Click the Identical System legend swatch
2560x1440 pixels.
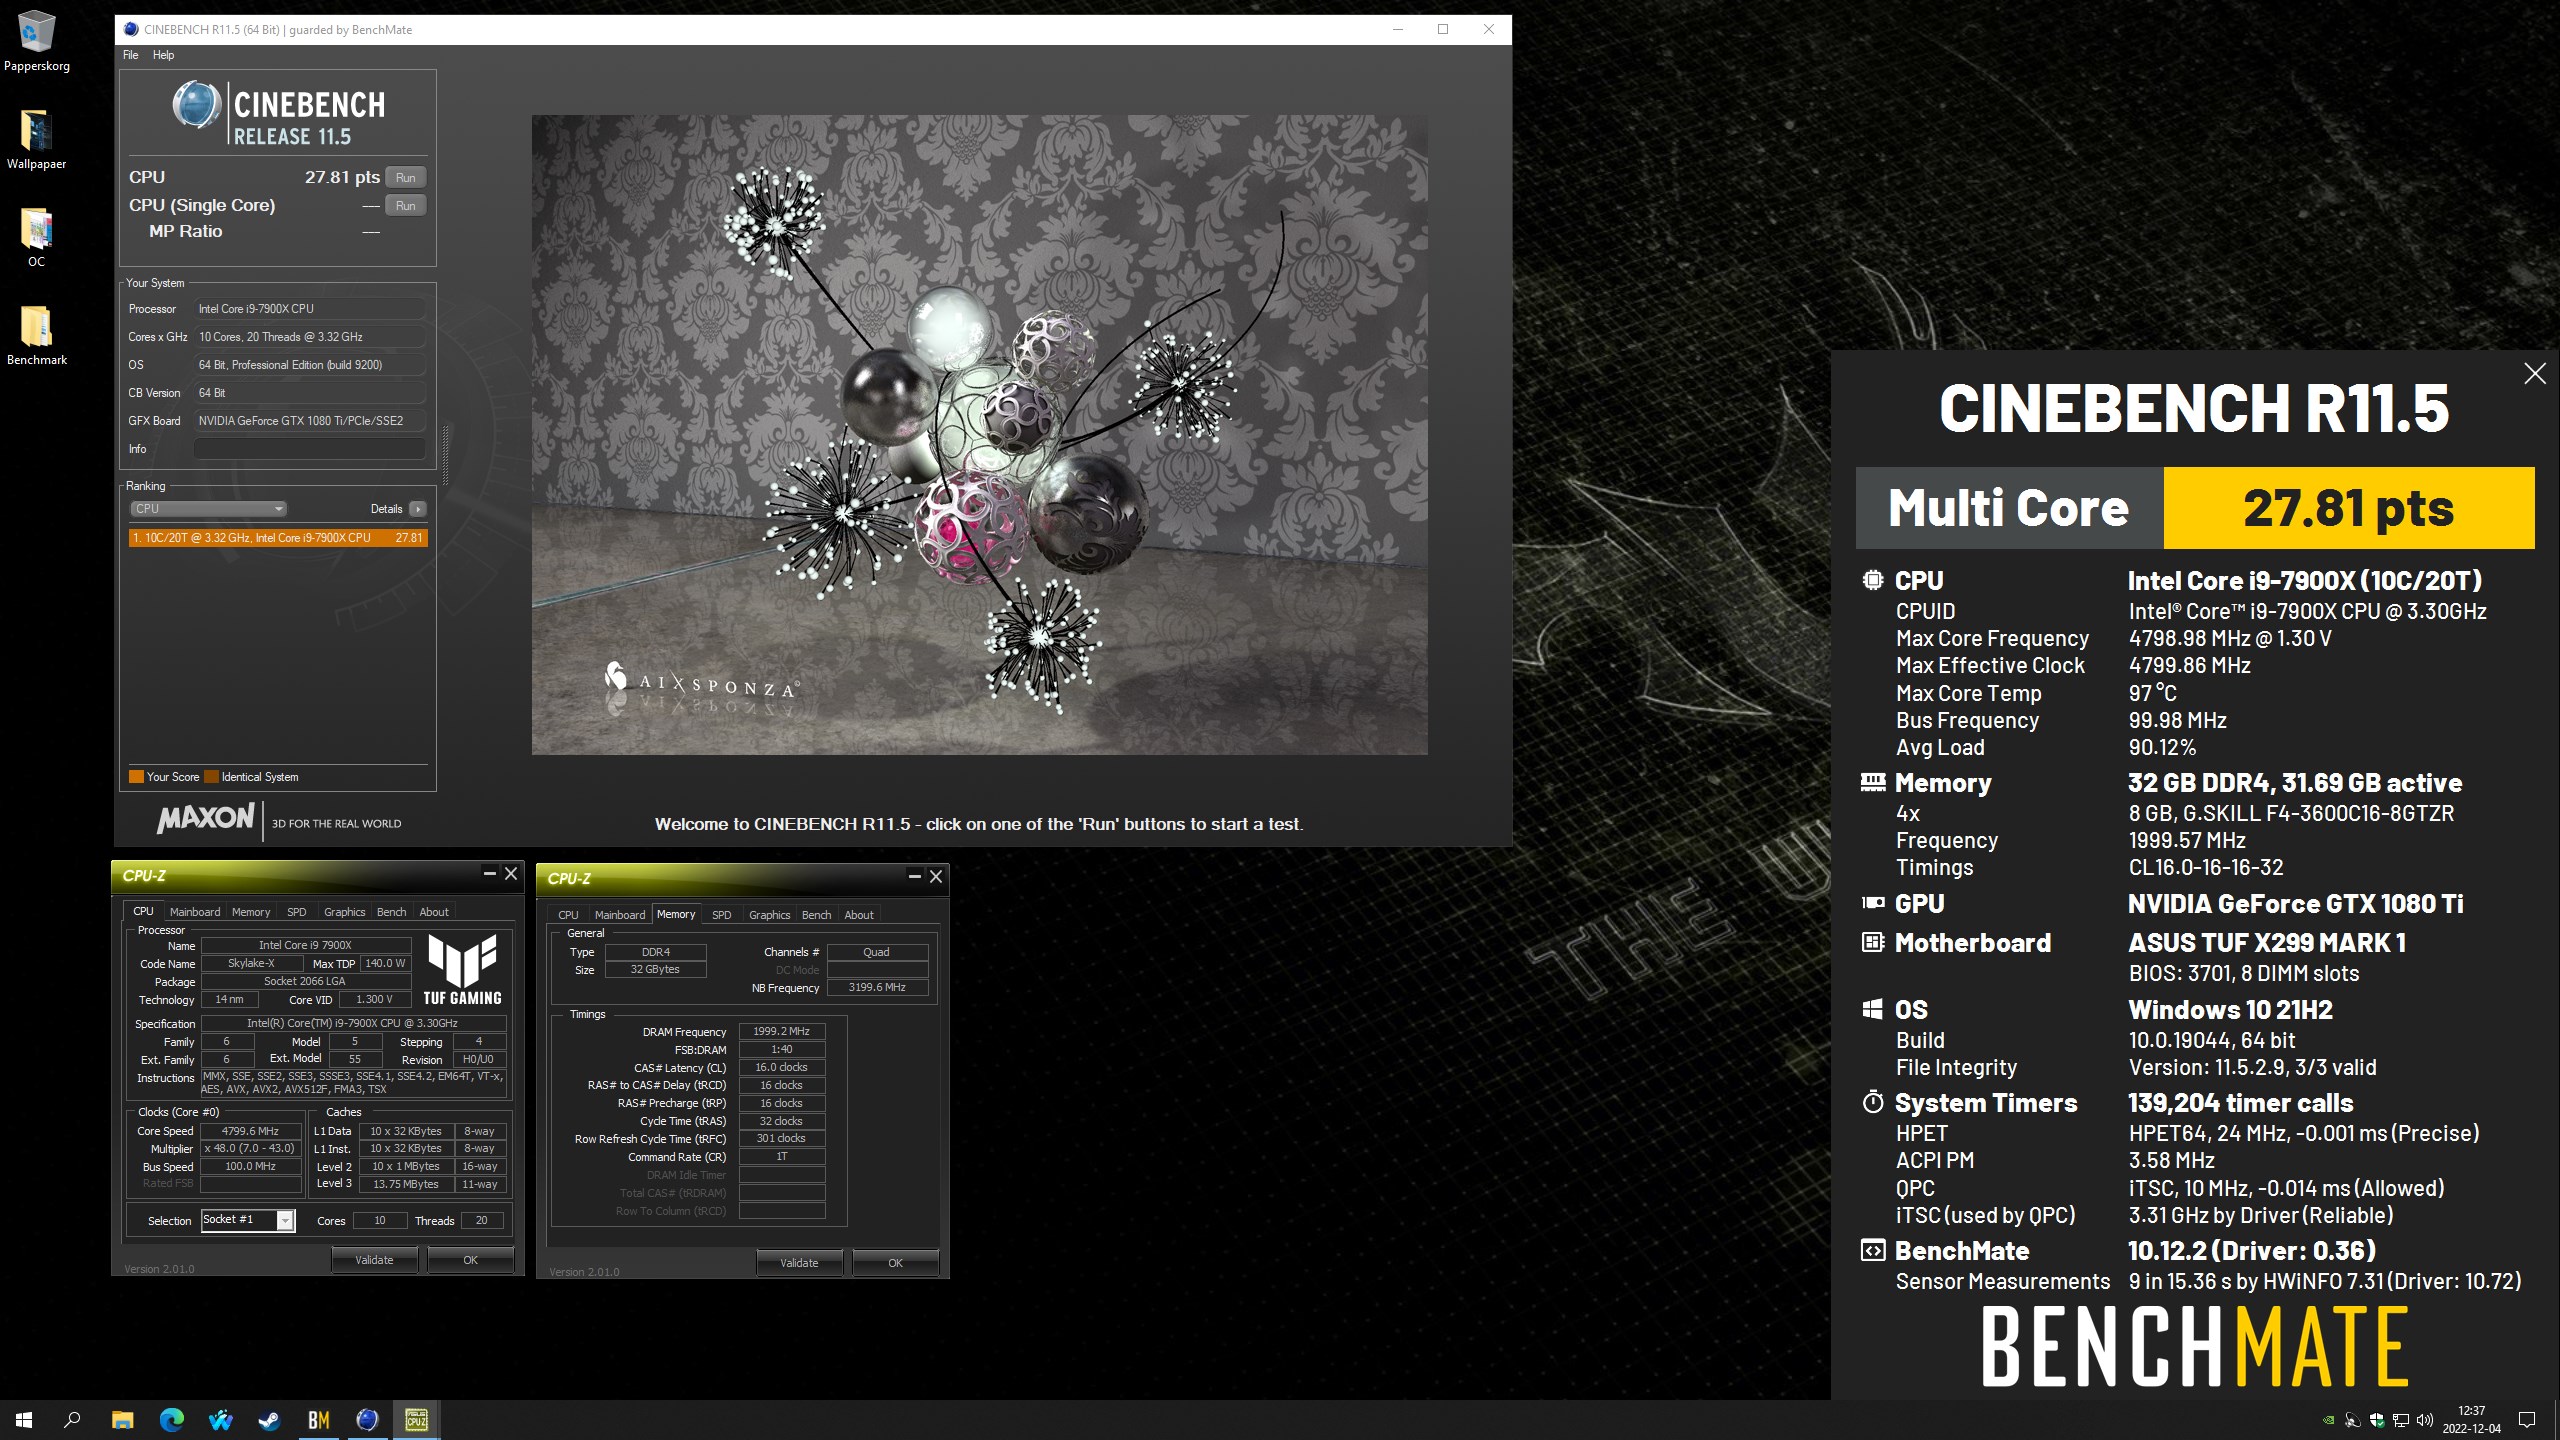(211, 777)
